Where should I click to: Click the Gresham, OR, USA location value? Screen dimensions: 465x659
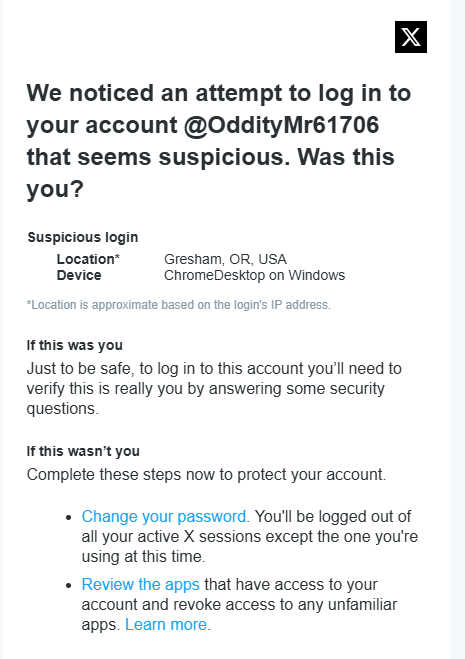[225, 259]
